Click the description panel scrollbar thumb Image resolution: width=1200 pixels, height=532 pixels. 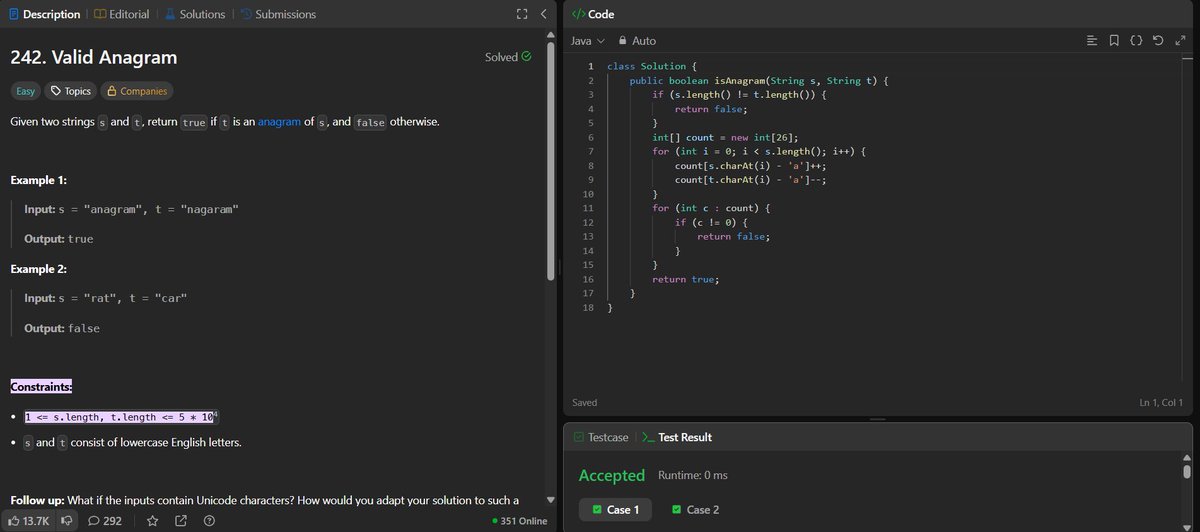pos(550,162)
